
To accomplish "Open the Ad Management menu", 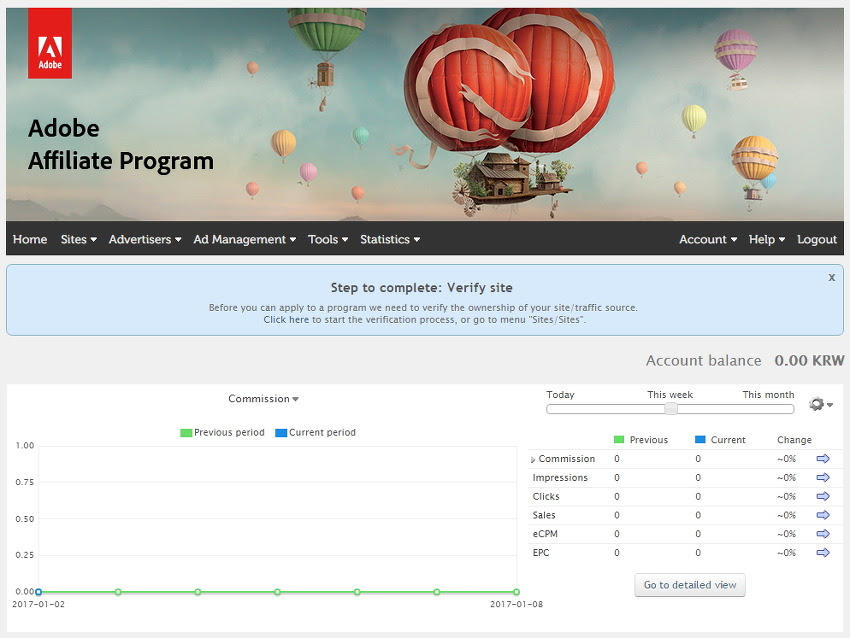I will point(244,239).
